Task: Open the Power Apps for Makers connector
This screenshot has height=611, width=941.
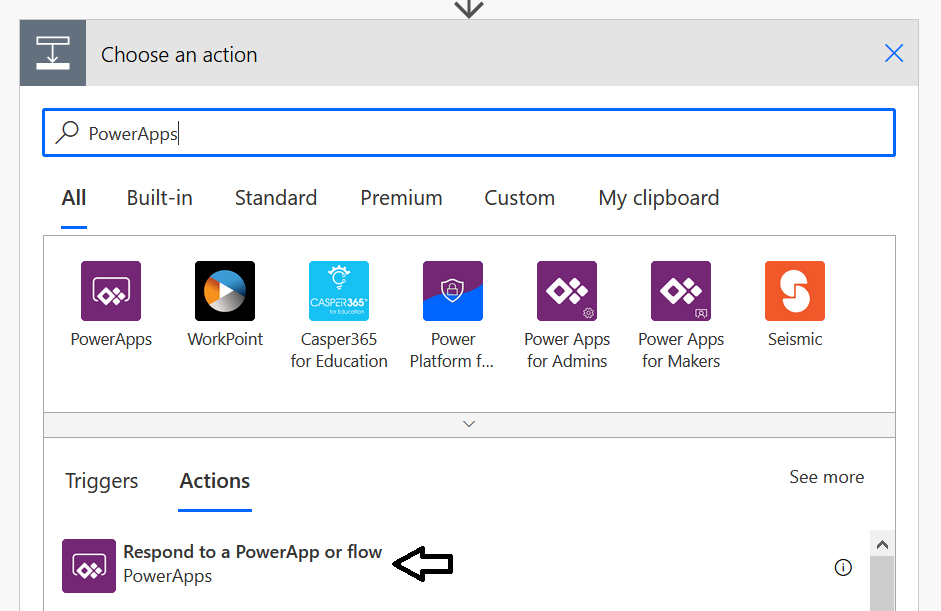Action: 680,291
